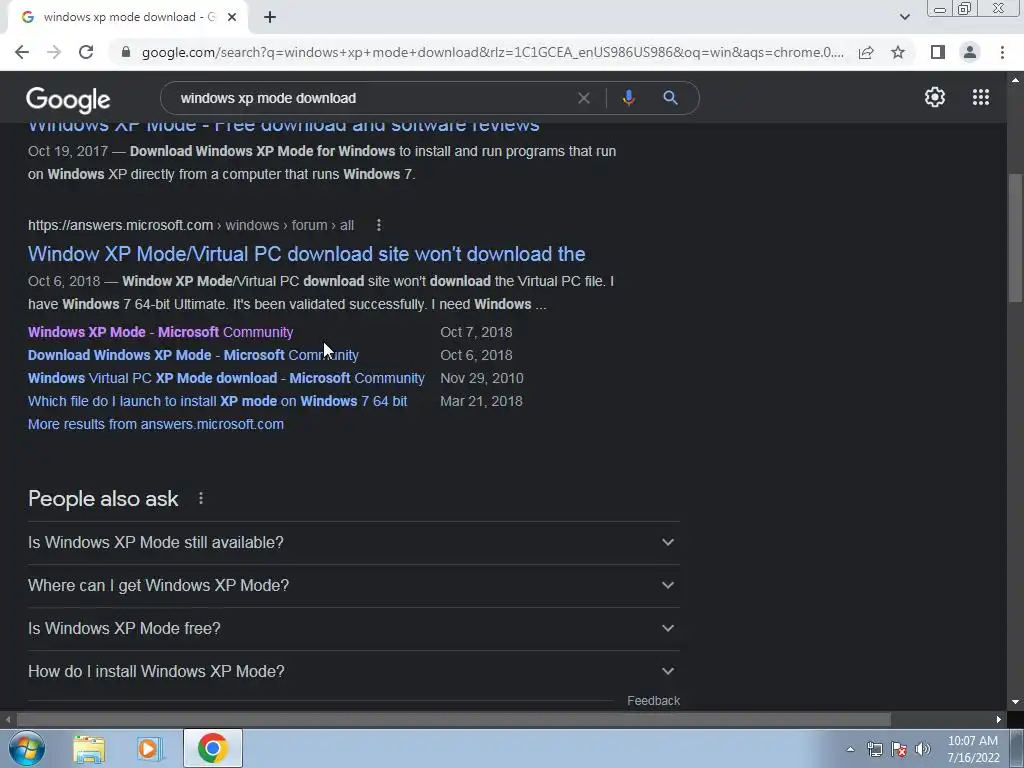The width and height of the screenshot is (1024, 768).
Task: Launch Windows Media Player from taskbar
Action: [x=149, y=748]
